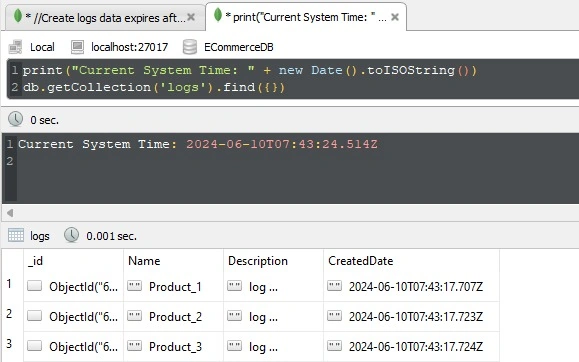Click 'log ...' description in row 3
The height and width of the screenshot is (362, 579).
263,347
